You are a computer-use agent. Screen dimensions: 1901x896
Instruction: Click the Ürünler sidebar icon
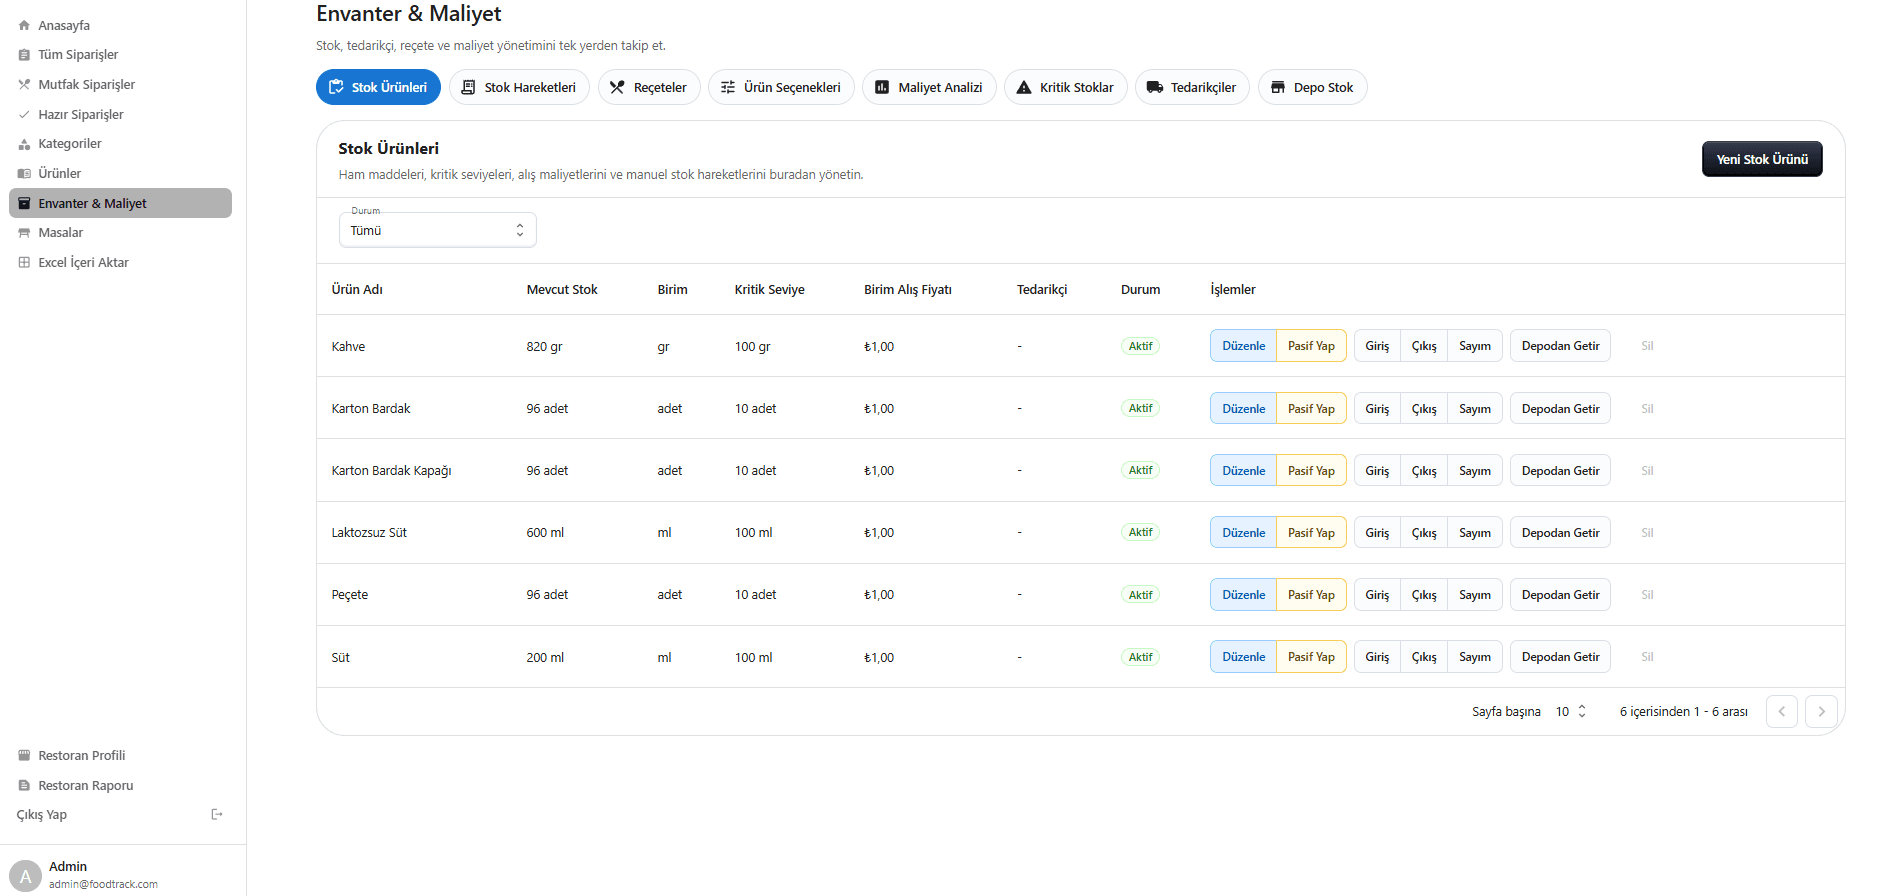(24, 173)
